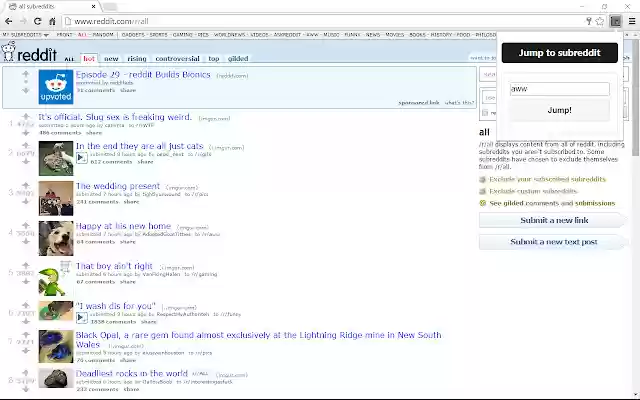The width and height of the screenshot is (640, 400).
Task: Click 'Submit a new text post' button
Action: pyautogui.click(x=554, y=242)
